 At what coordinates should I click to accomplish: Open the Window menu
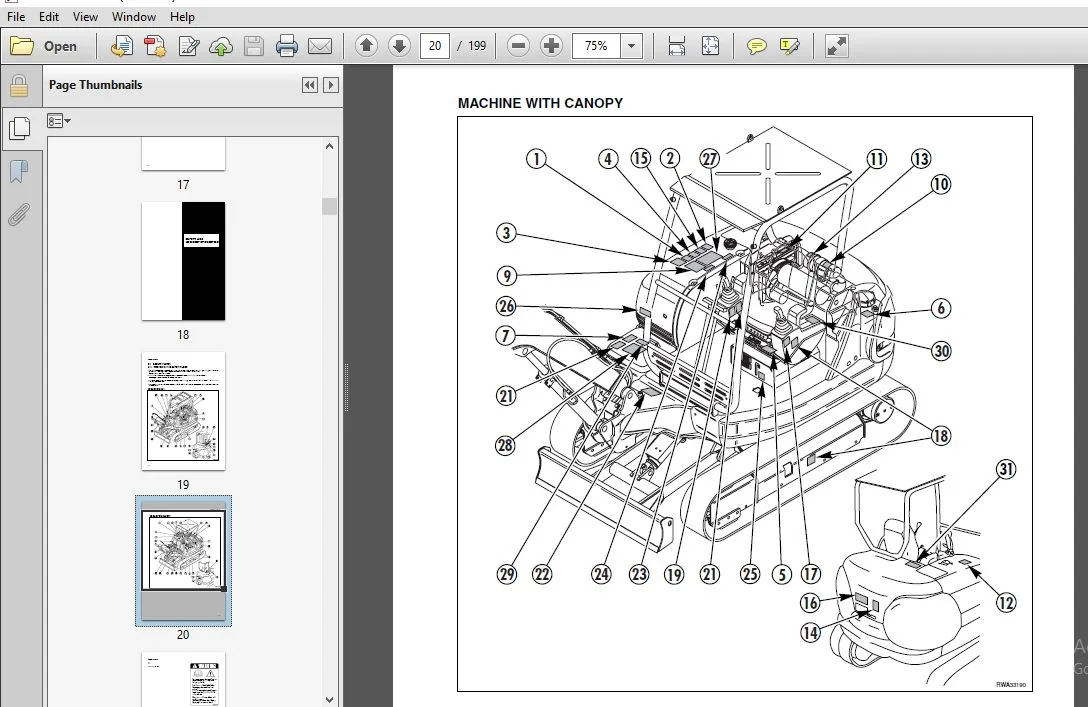(134, 17)
